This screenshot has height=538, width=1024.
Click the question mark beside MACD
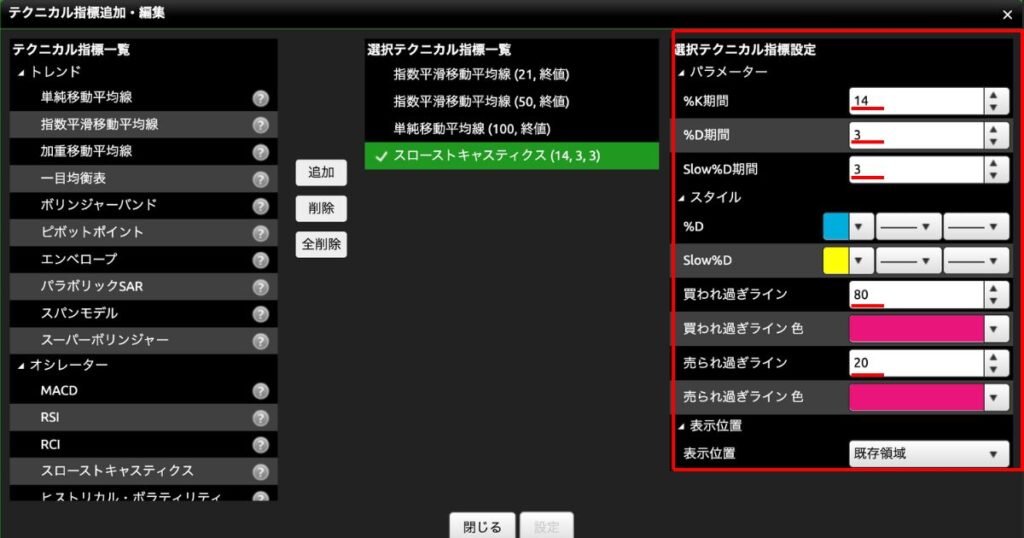point(260,391)
